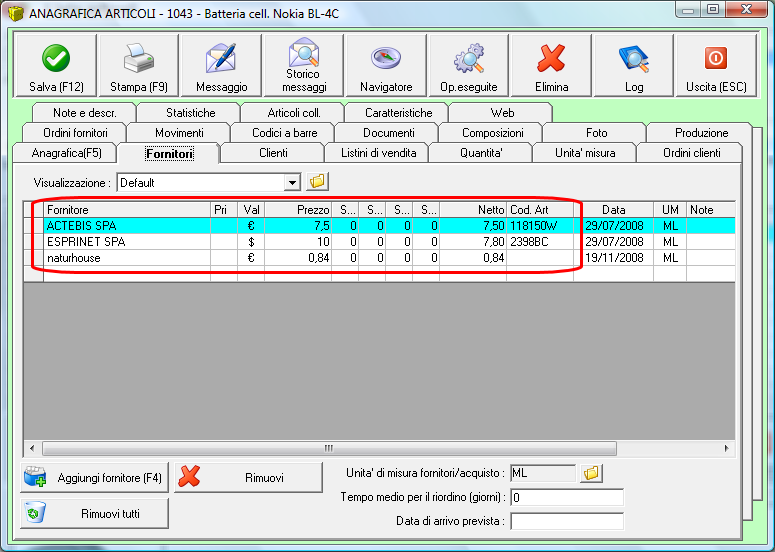
Task: Click Uscita (ESC) exit button
Action: point(716,65)
